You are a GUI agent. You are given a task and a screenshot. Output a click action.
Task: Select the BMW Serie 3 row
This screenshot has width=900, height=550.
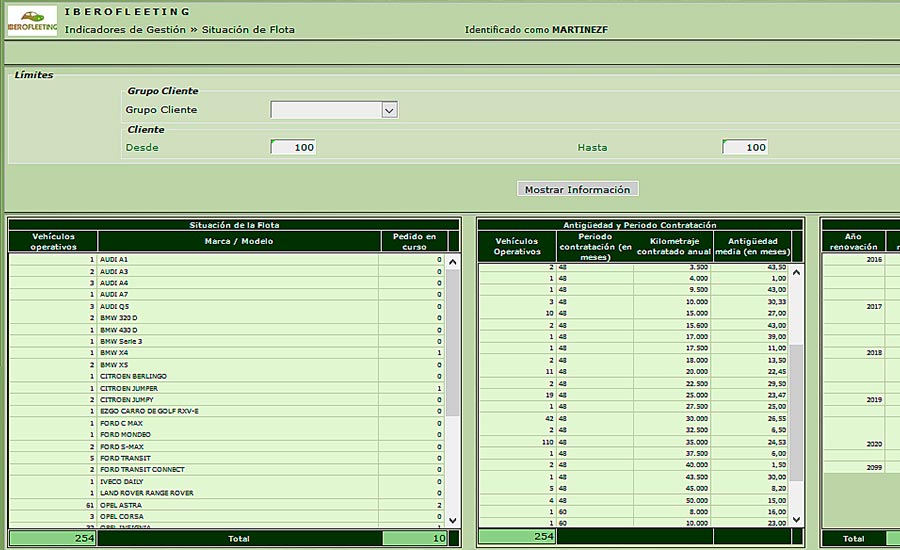pyautogui.click(x=226, y=342)
